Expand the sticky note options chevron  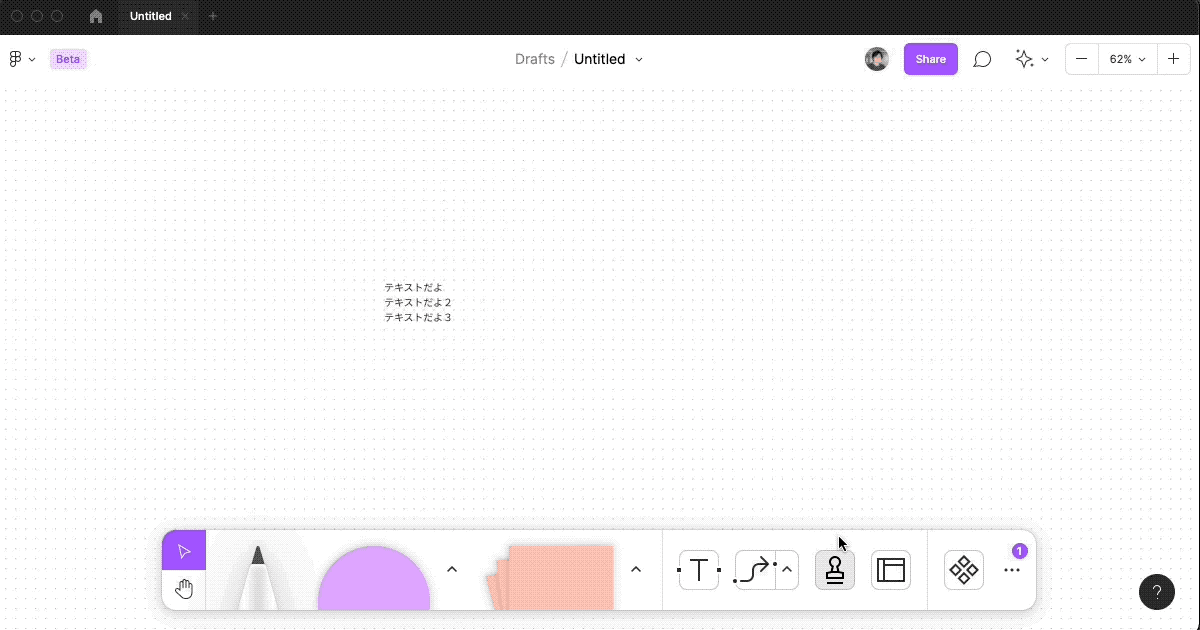[x=635, y=569]
